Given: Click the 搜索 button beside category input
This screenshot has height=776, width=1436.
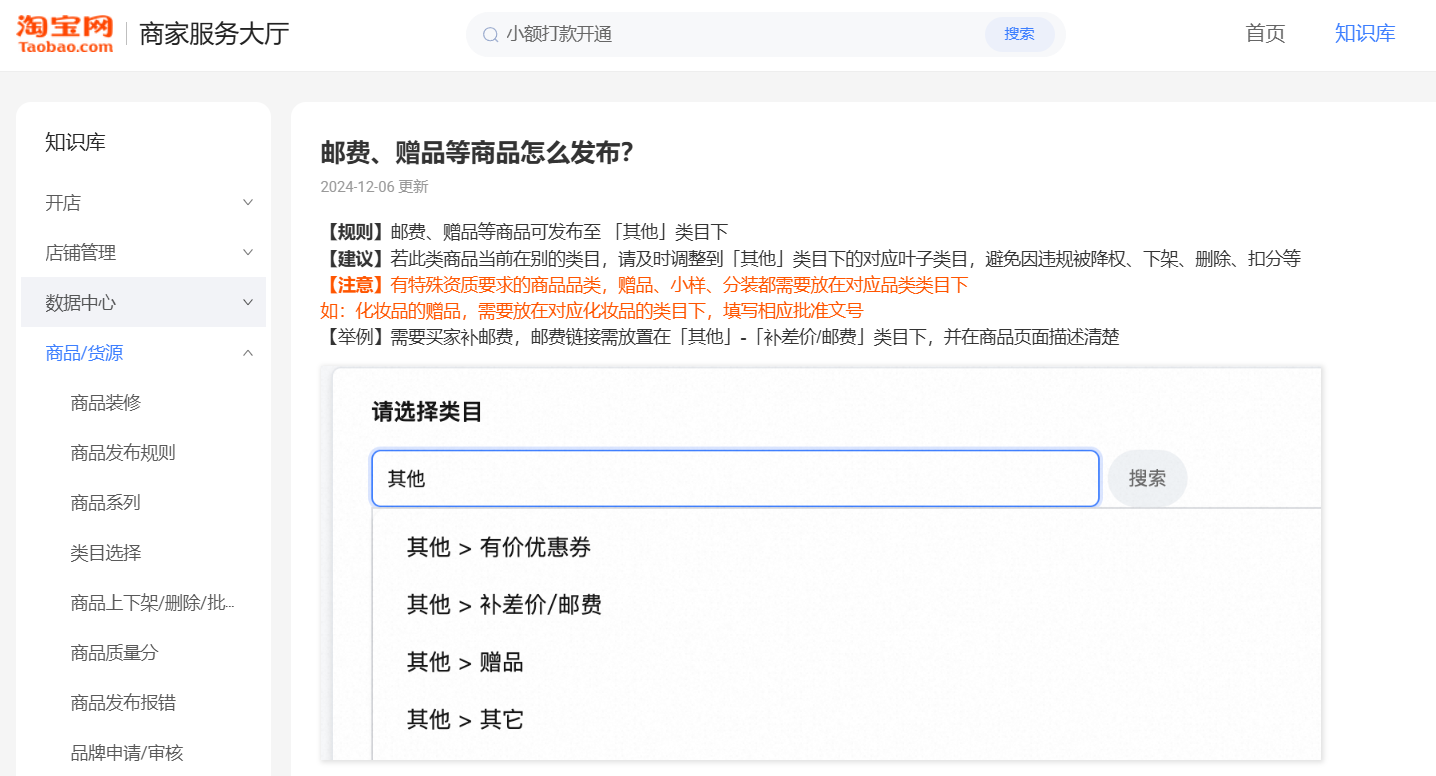Looking at the screenshot, I should tap(1147, 478).
